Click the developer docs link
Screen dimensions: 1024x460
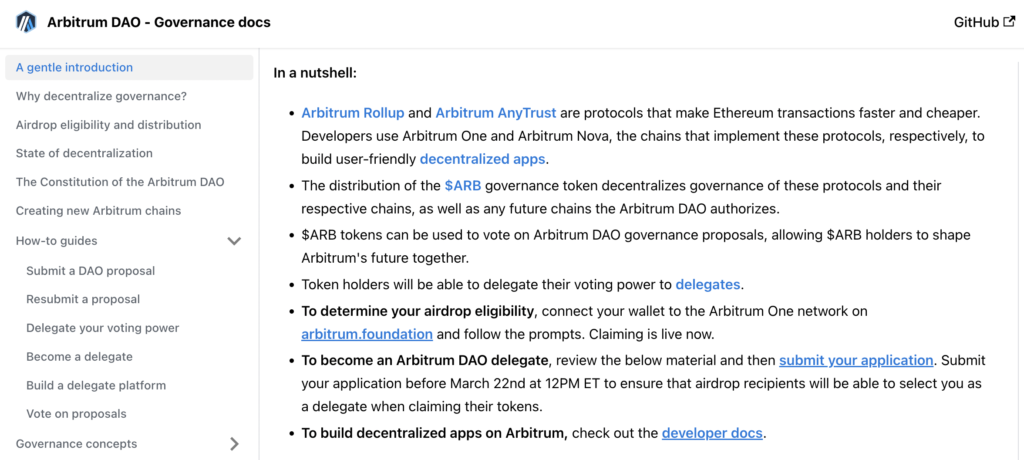[x=712, y=433]
